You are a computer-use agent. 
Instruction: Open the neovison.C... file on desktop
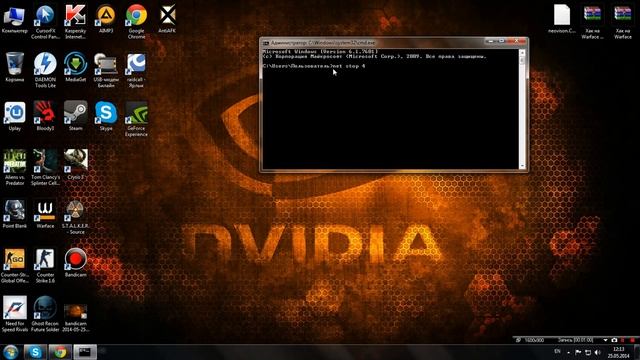pos(562,19)
